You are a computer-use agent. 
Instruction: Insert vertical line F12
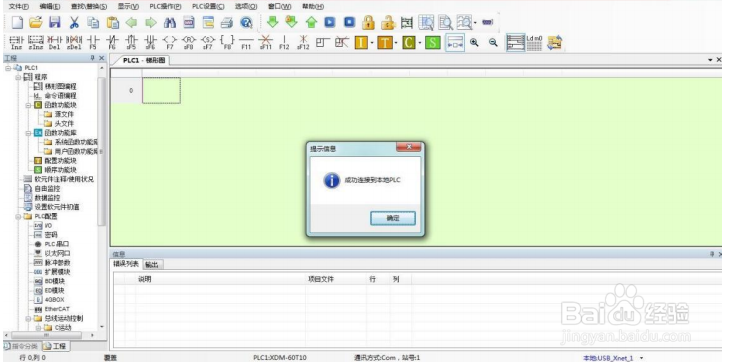coord(284,43)
